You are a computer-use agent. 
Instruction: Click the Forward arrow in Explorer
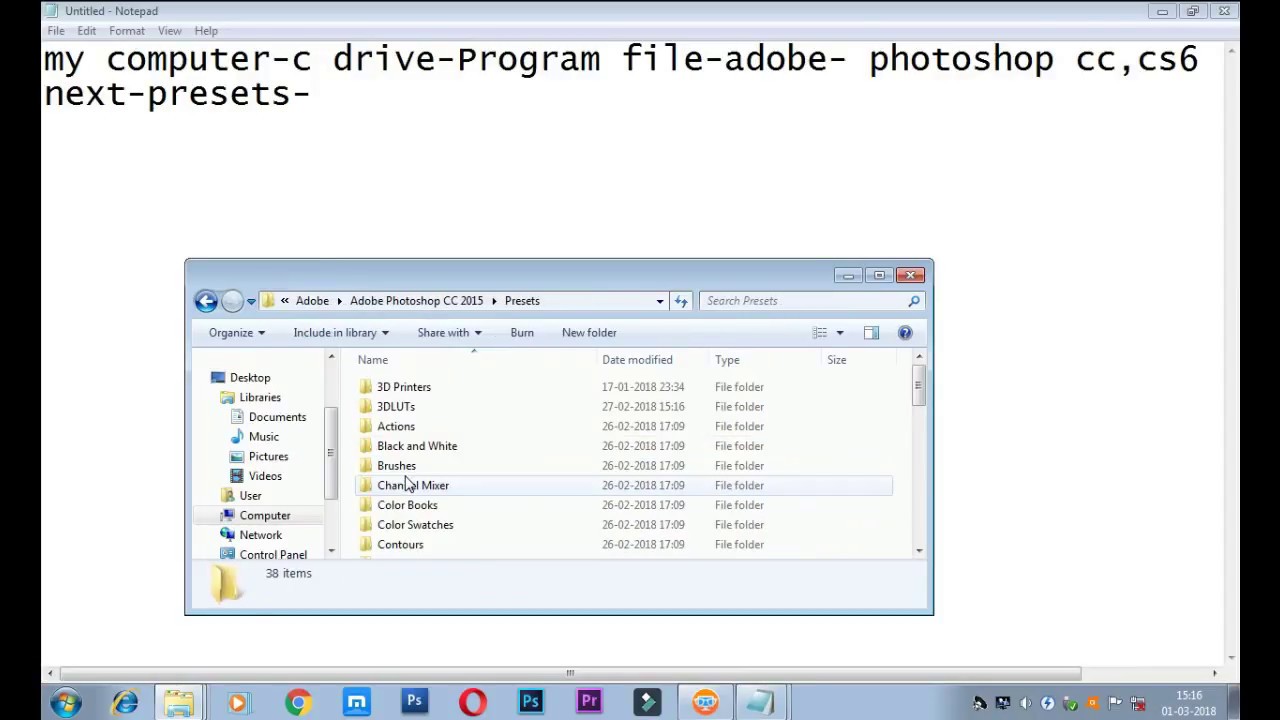232,301
